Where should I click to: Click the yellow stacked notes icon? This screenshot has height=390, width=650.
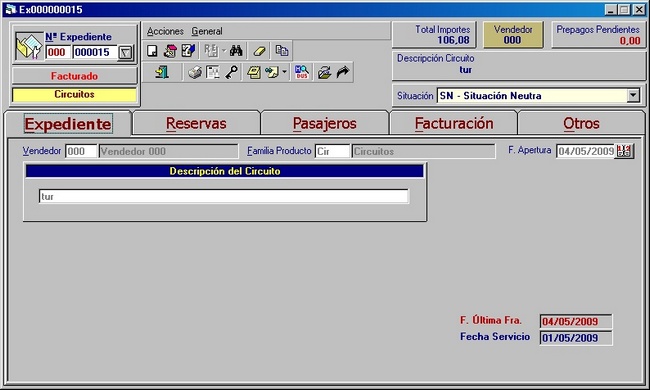(x=254, y=73)
